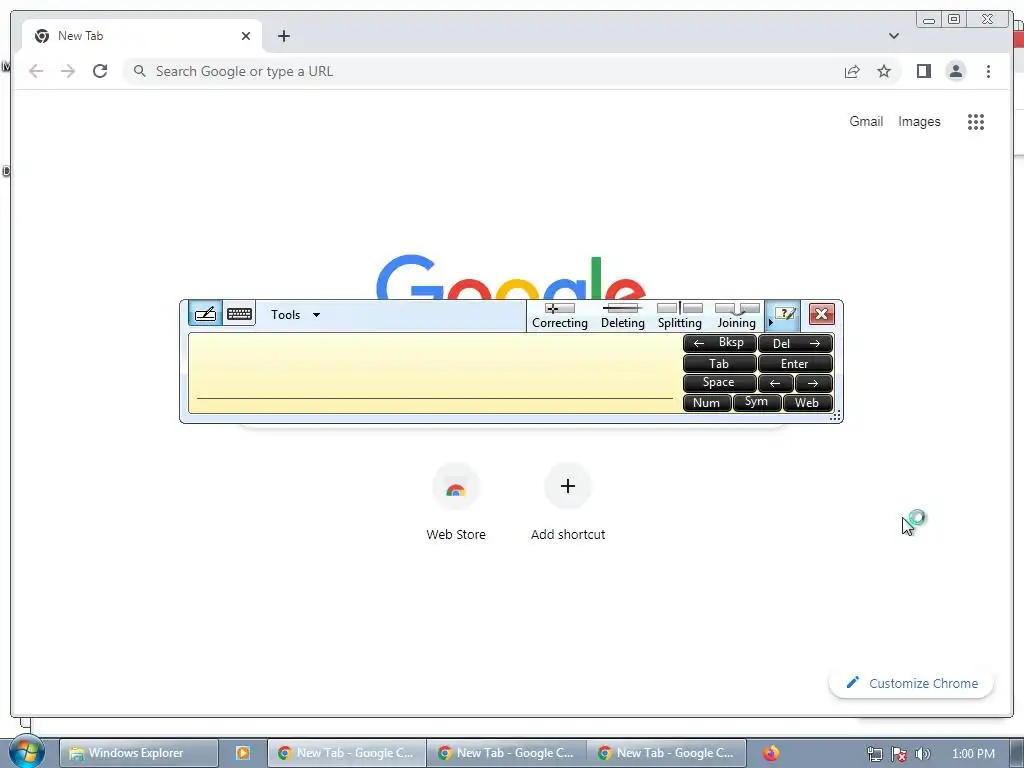Switch to the first New Tab Chrome taskbar item
This screenshot has height=768, width=1024.
[x=347, y=753]
